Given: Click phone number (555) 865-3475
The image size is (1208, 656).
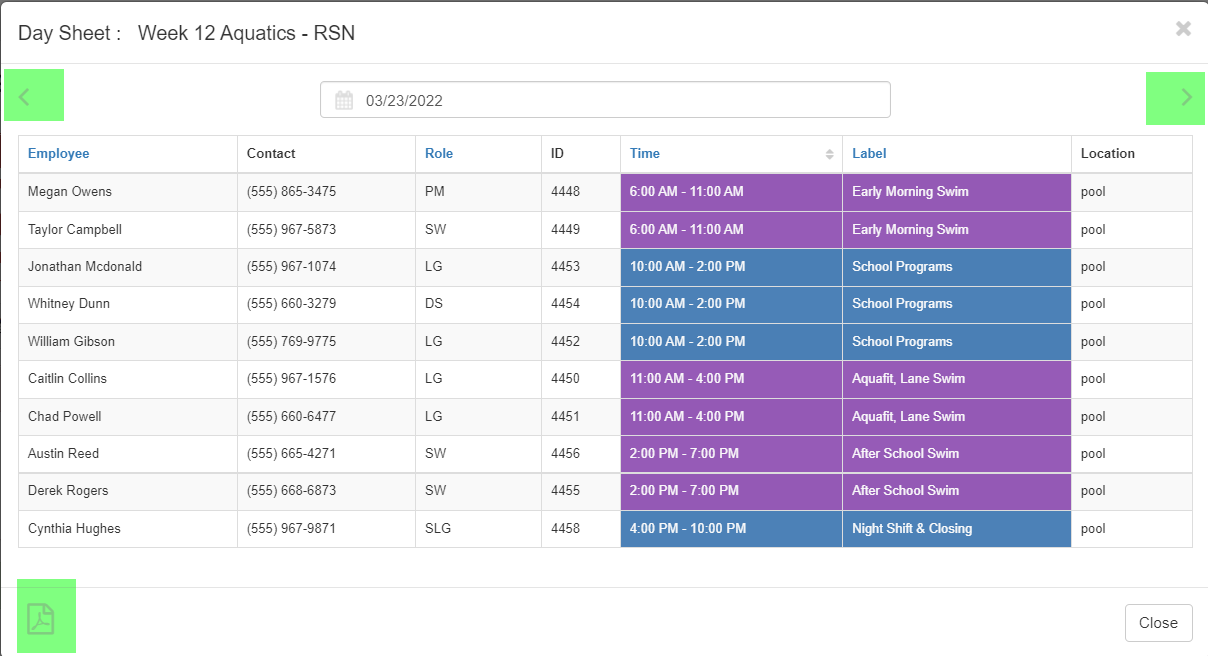Looking at the screenshot, I should (x=291, y=191).
